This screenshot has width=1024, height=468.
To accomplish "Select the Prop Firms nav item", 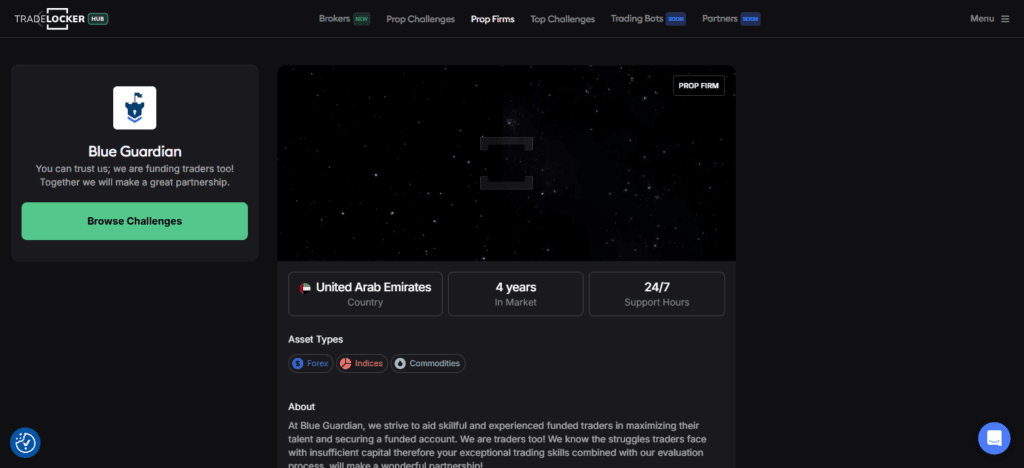I will (x=492, y=19).
